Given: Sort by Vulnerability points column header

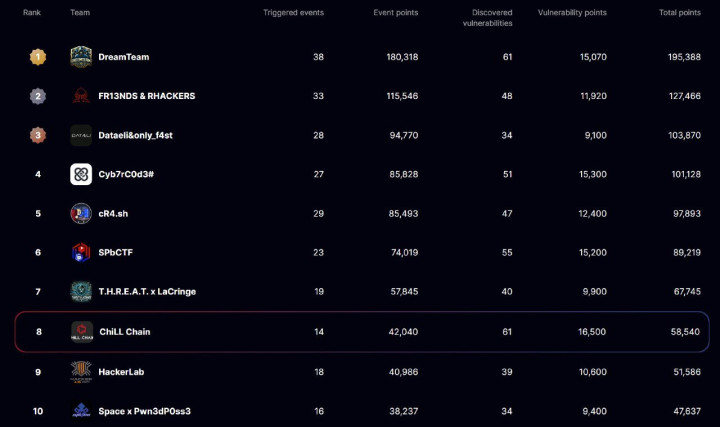Looking at the screenshot, I should coord(572,13).
